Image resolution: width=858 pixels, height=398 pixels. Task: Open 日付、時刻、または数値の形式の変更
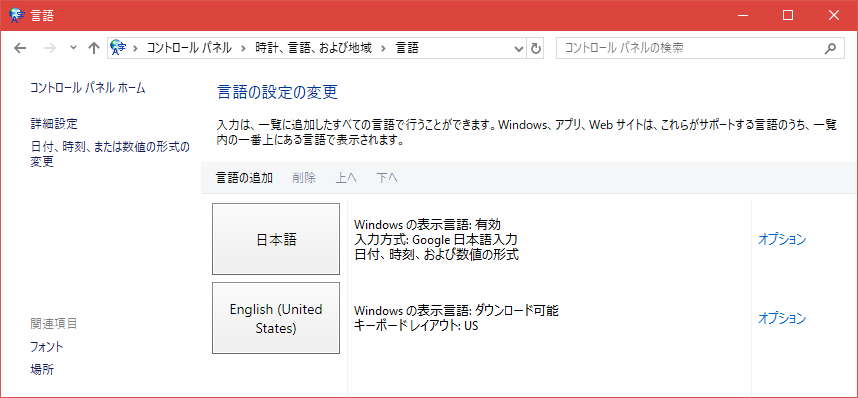pos(110,154)
